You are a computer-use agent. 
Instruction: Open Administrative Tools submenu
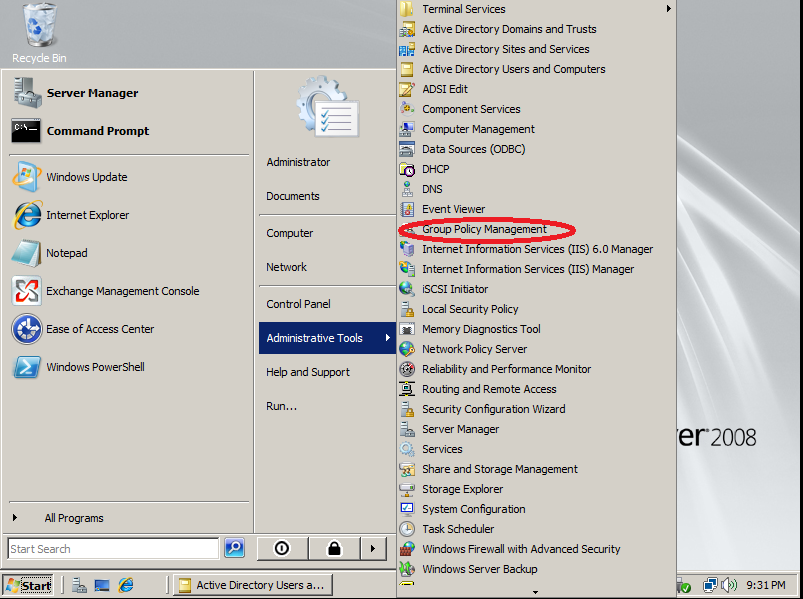pyautogui.click(x=327, y=338)
